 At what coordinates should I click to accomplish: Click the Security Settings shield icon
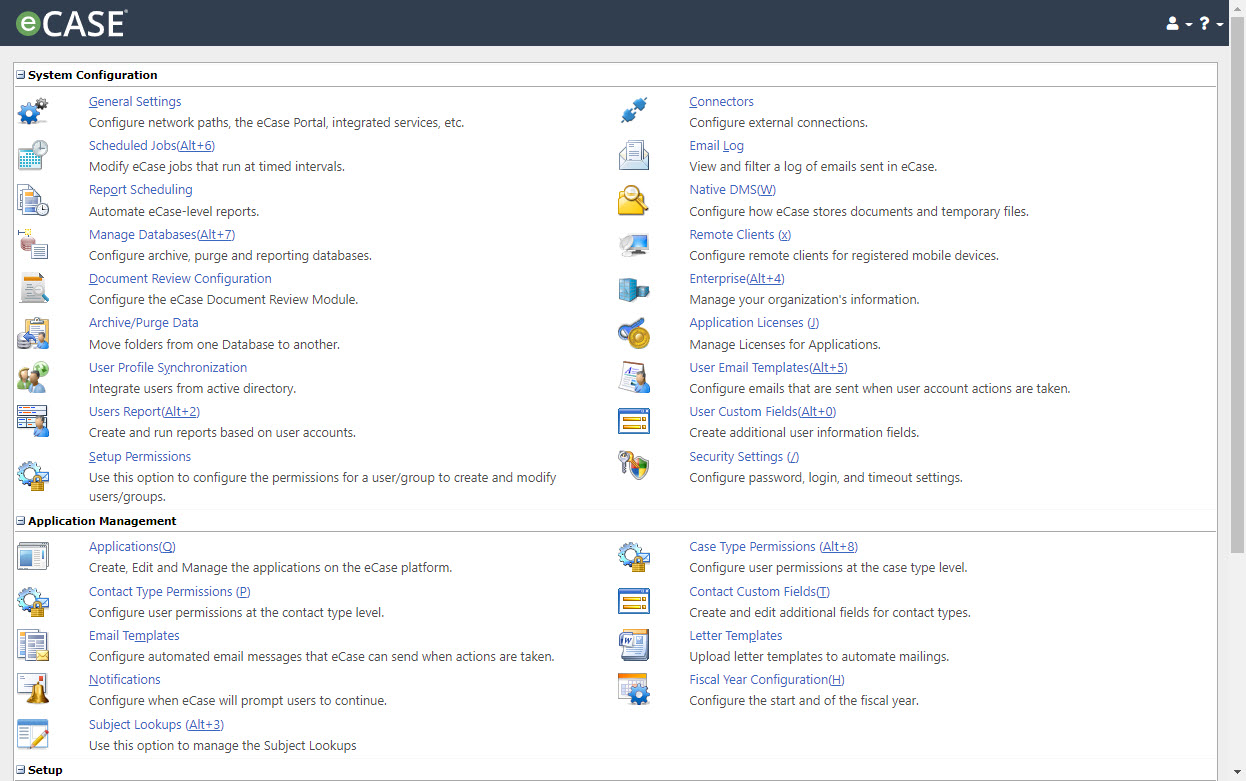pyautogui.click(x=634, y=466)
